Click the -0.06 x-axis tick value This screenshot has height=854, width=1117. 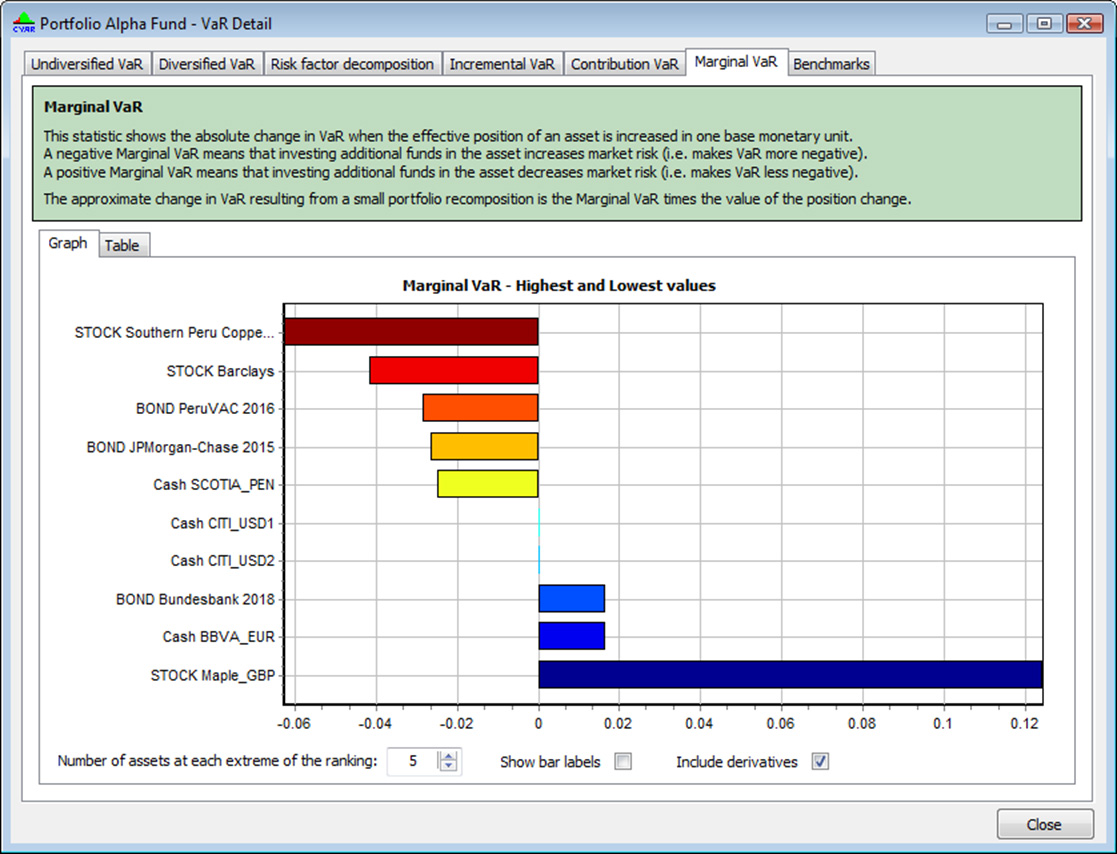pyautogui.click(x=293, y=724)
